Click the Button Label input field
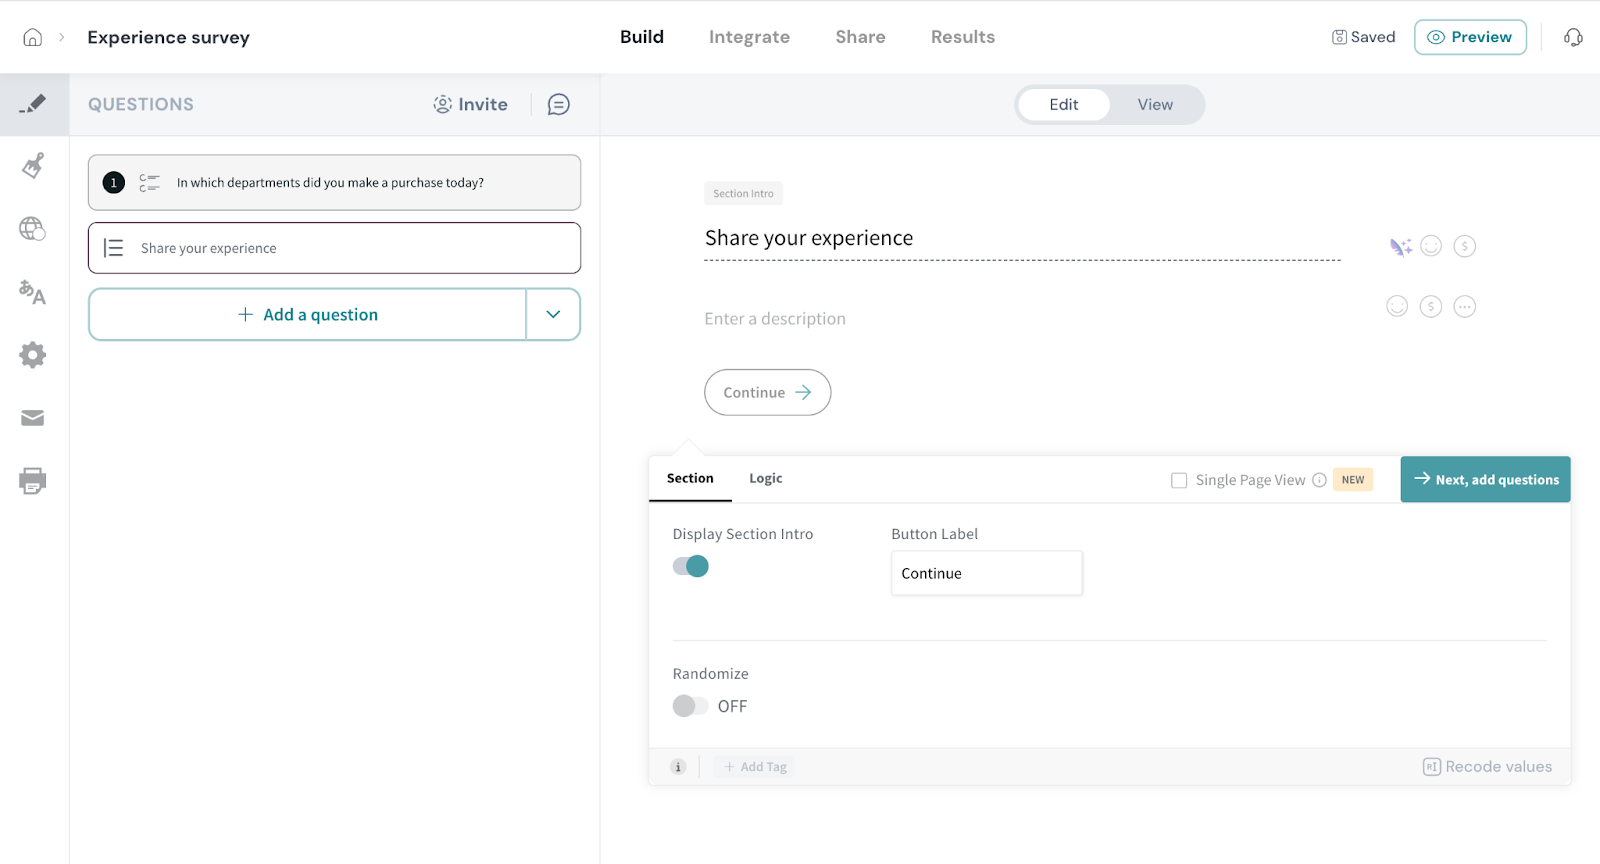 point(986,574)
